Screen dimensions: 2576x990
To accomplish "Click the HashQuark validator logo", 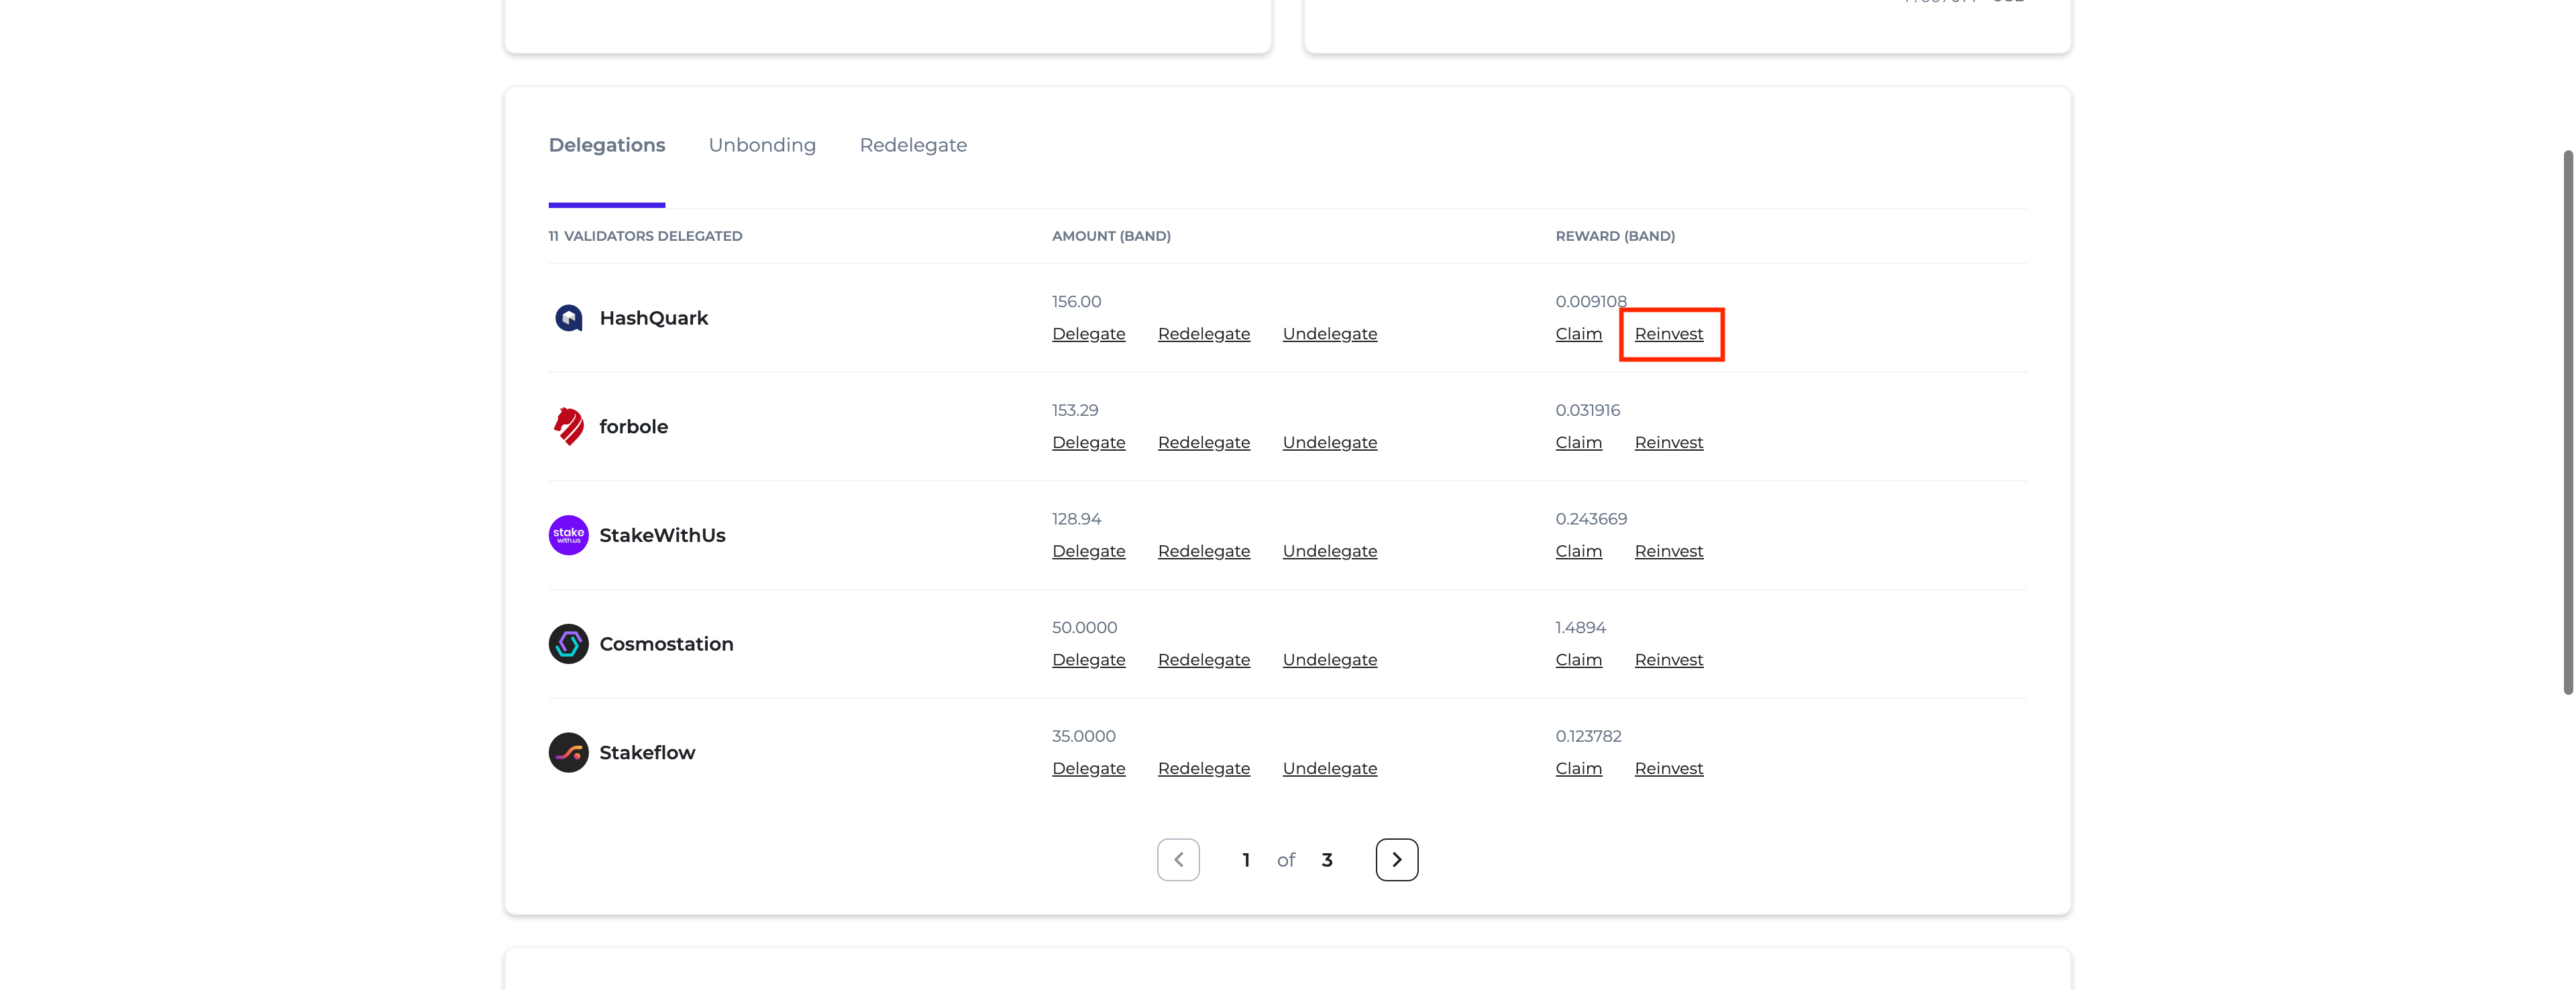I will (569, 318).
